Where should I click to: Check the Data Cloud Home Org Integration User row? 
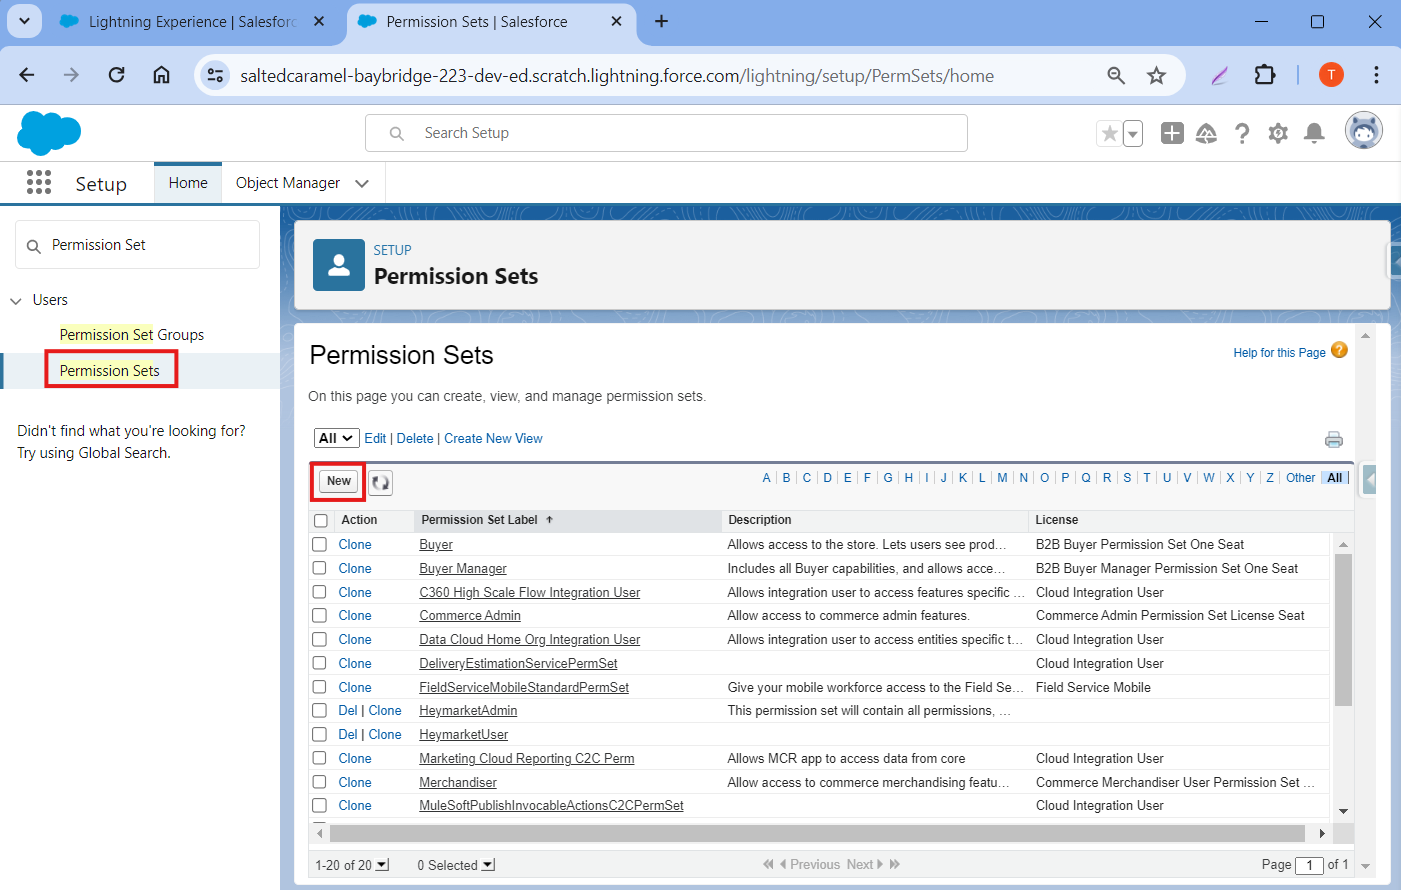(x=320, y=639)
